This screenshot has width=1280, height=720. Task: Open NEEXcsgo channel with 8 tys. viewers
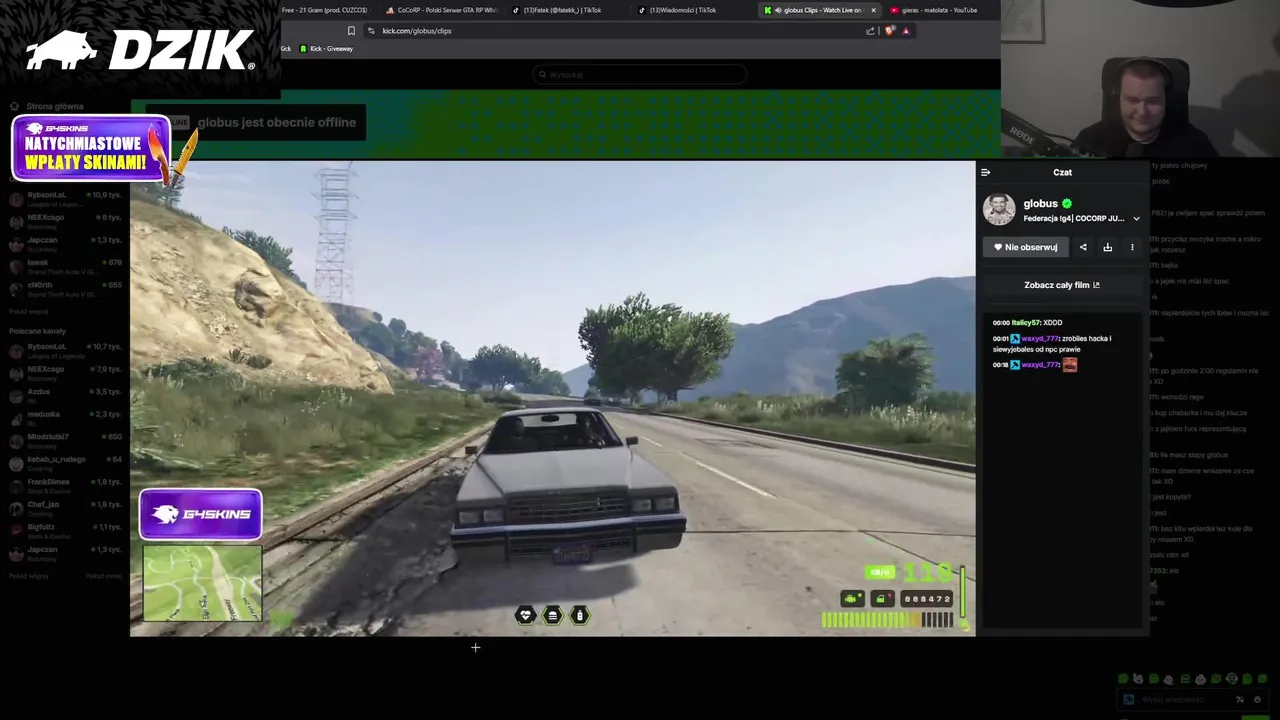point(65,220)
